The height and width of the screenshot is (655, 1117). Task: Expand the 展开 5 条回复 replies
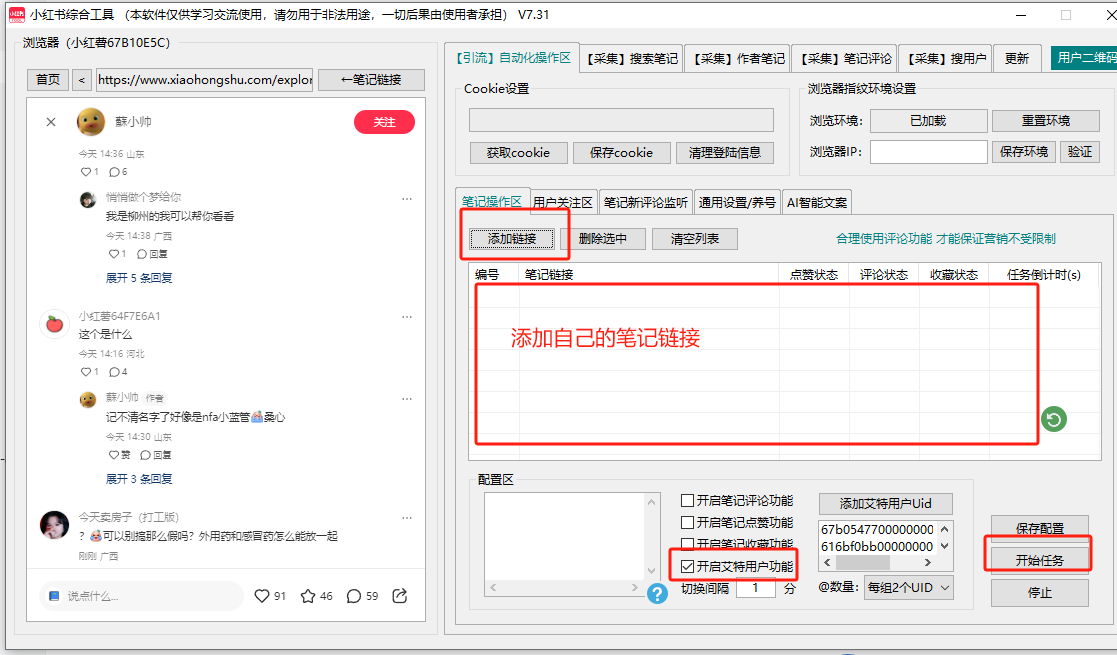(139, 278)
